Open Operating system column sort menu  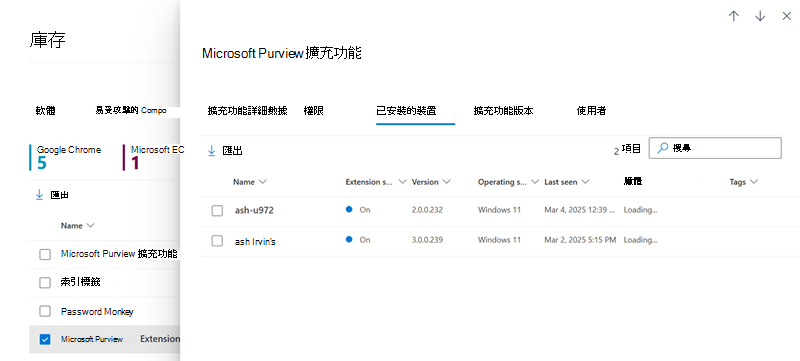[x=535, y=182]
